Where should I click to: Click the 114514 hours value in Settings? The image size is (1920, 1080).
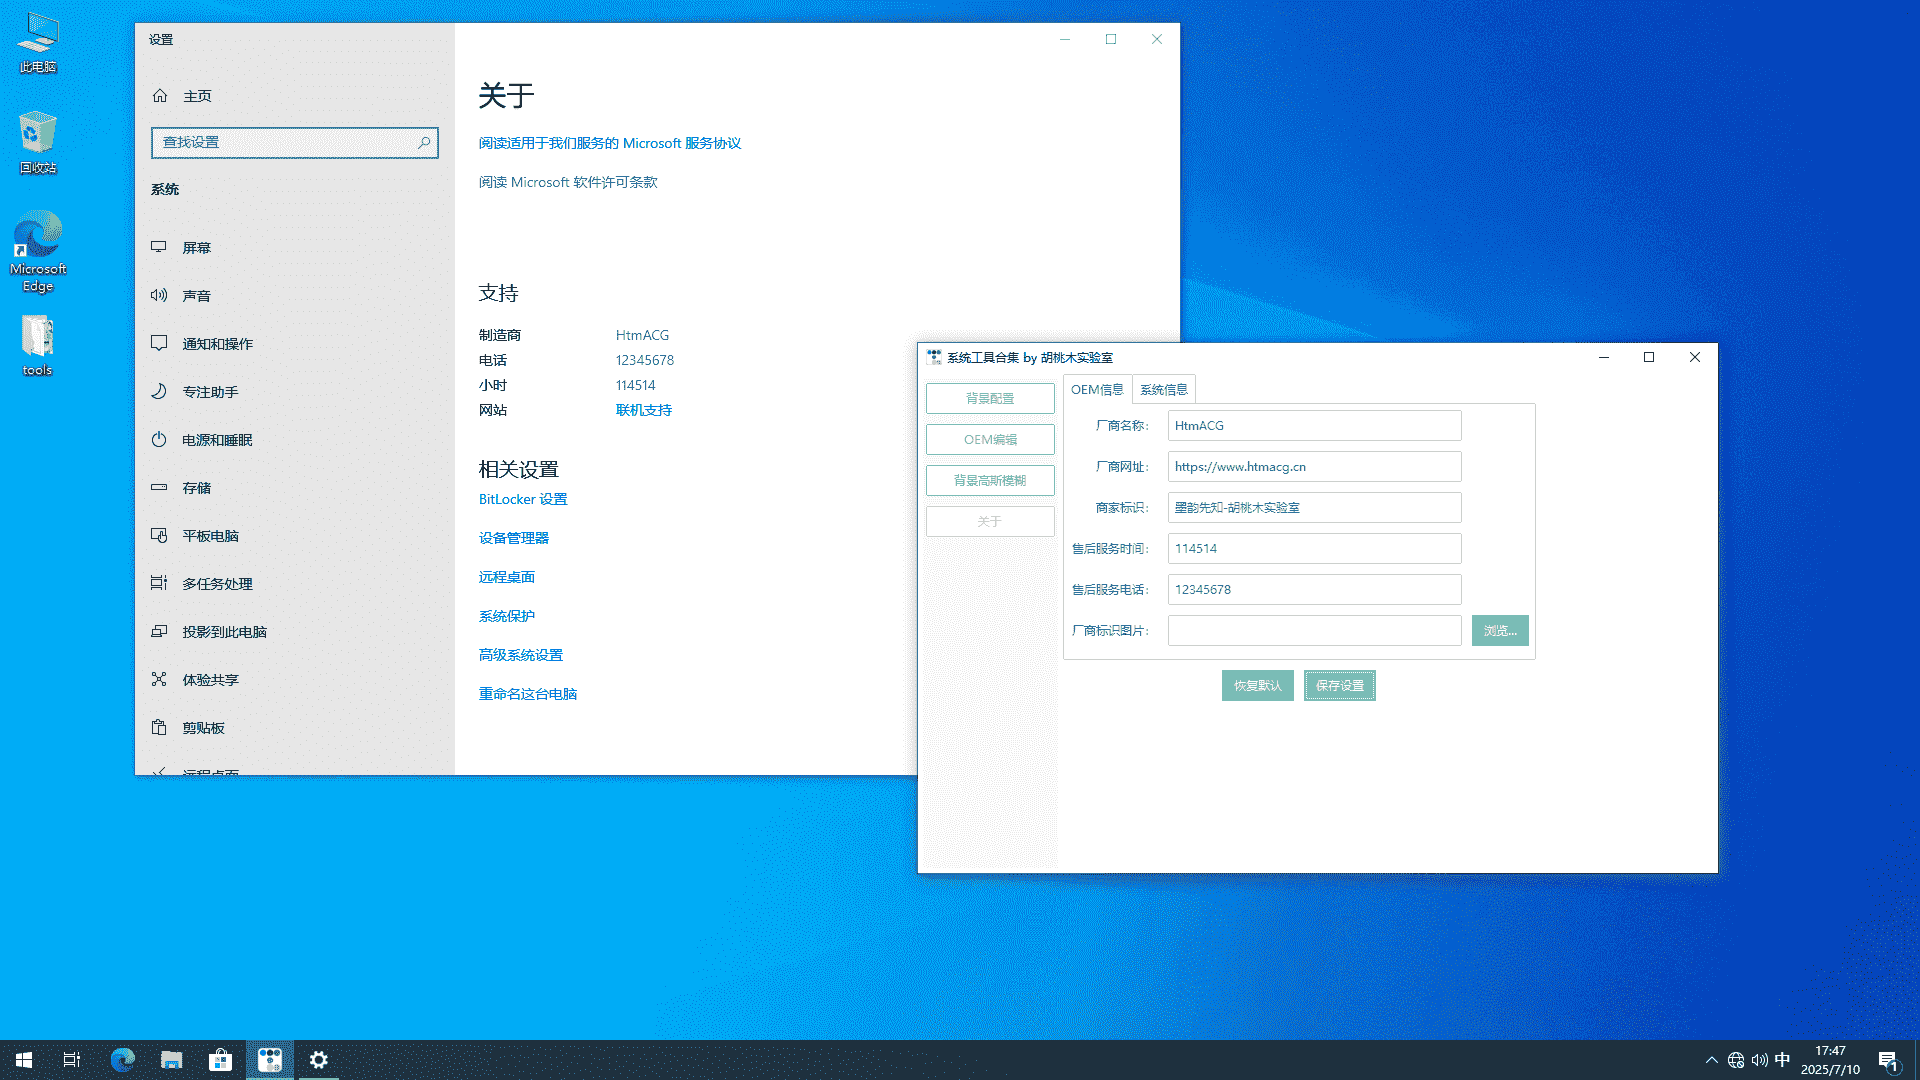pyautogui.click(x=636, y=385)
